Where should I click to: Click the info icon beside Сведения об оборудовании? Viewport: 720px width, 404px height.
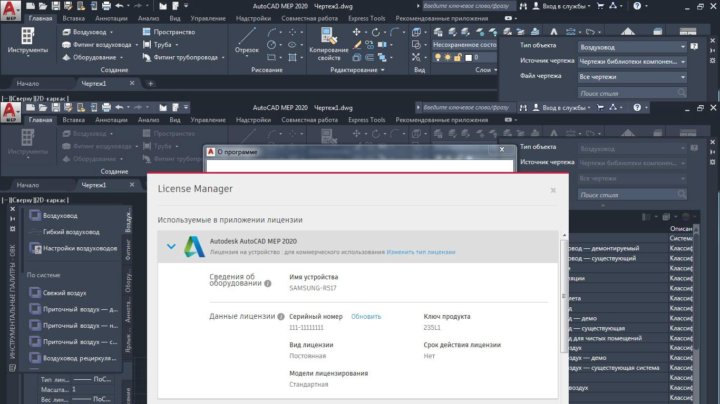pyautogui.click(x=268, y=284)
